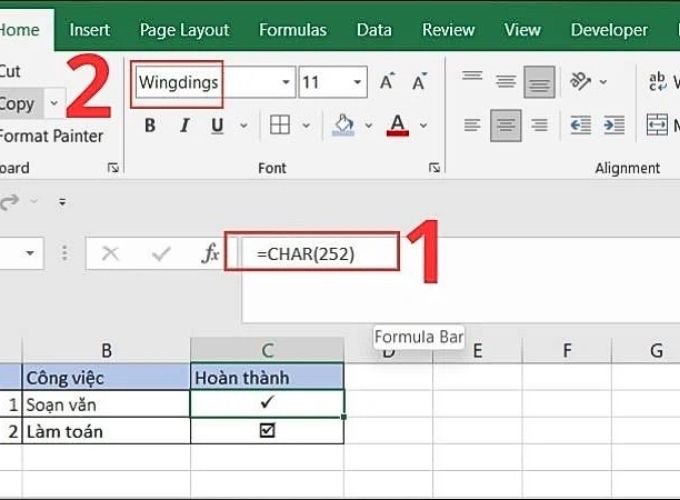The height and width of the screenshot is (500, 680).
Task: Open Name Box dropdown arrow
Action: pyautogui.click(x=30, y=253)
